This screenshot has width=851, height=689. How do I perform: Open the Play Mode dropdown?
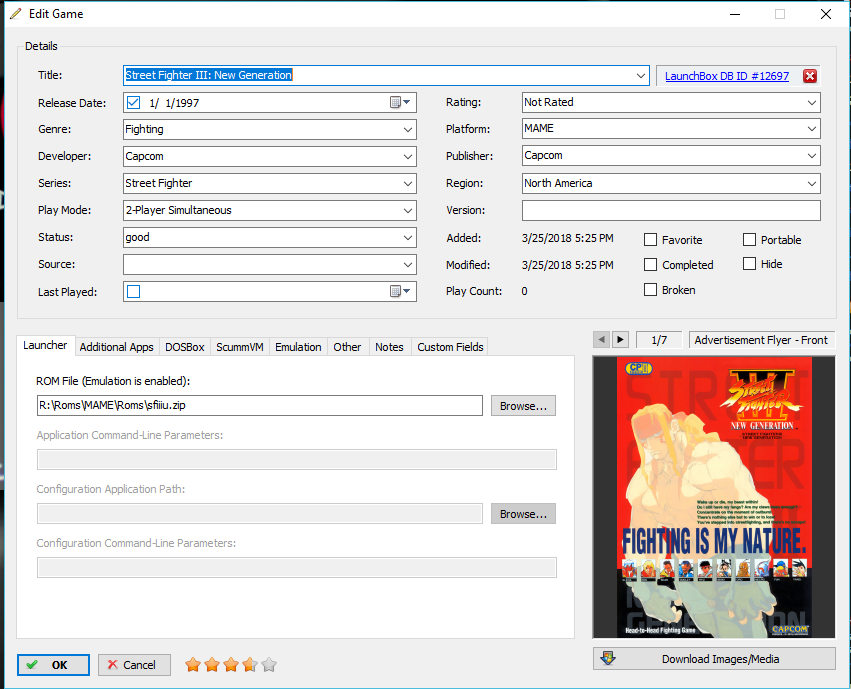coord(408,210)
